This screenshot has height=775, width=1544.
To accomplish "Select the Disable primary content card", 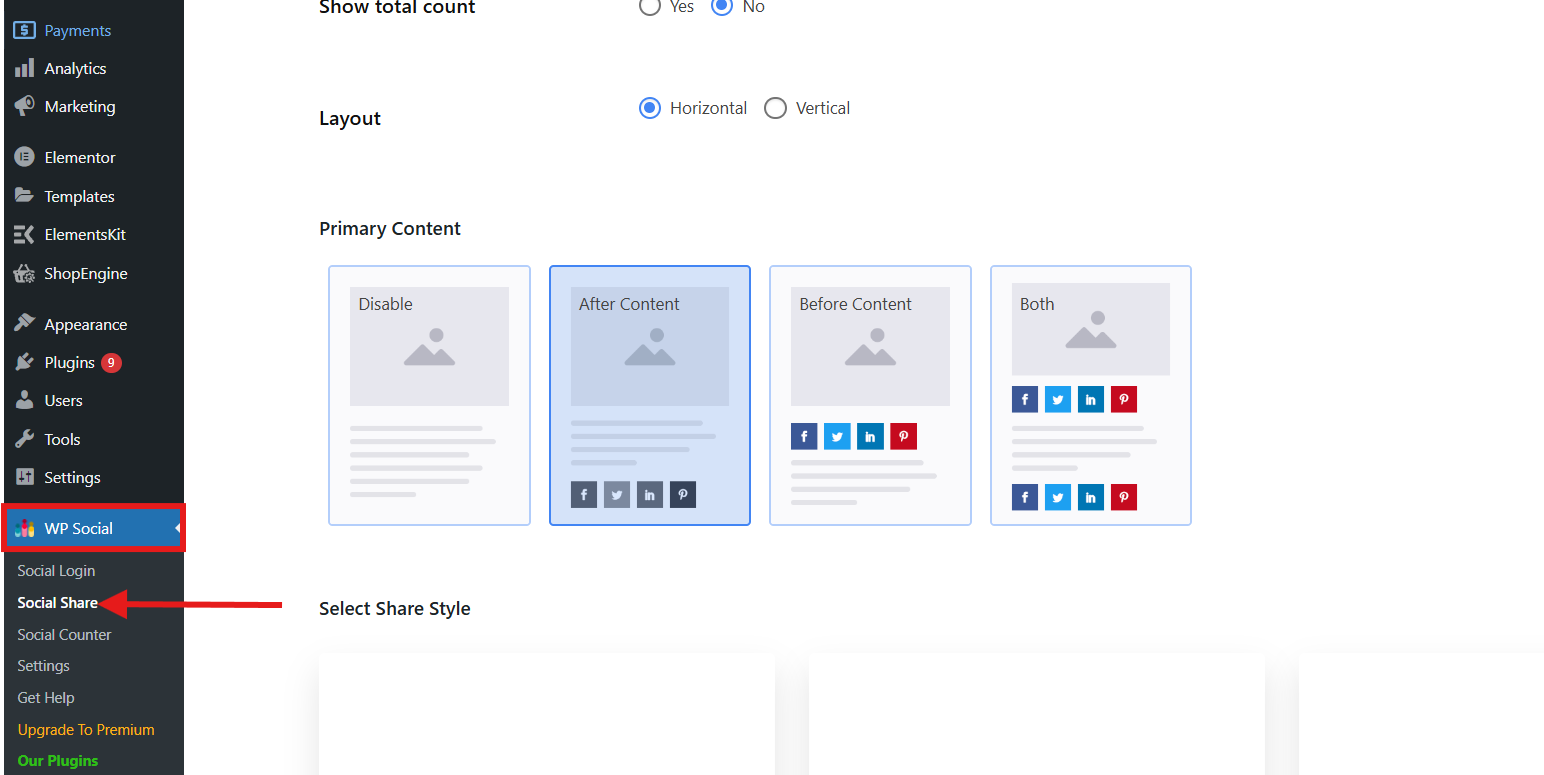I will click(429, 395).
